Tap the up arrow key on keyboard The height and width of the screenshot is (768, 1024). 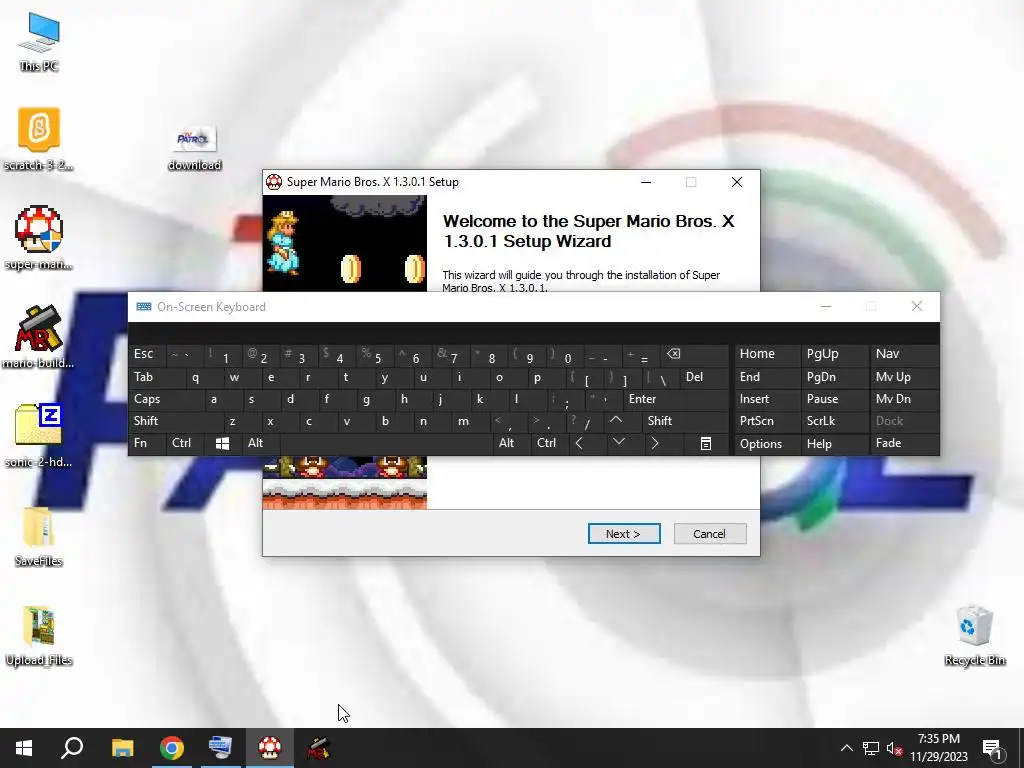(x=616, y=421)
